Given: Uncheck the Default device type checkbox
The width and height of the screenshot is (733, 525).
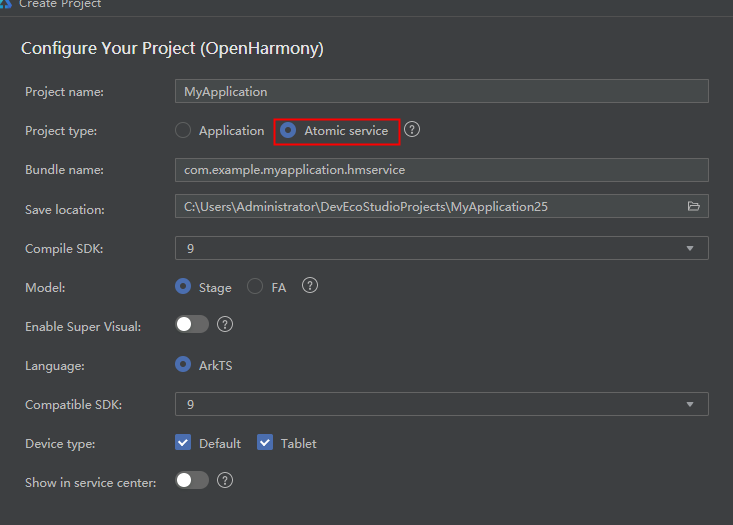Looking at the screenshot, I should [x=183, y=442].
